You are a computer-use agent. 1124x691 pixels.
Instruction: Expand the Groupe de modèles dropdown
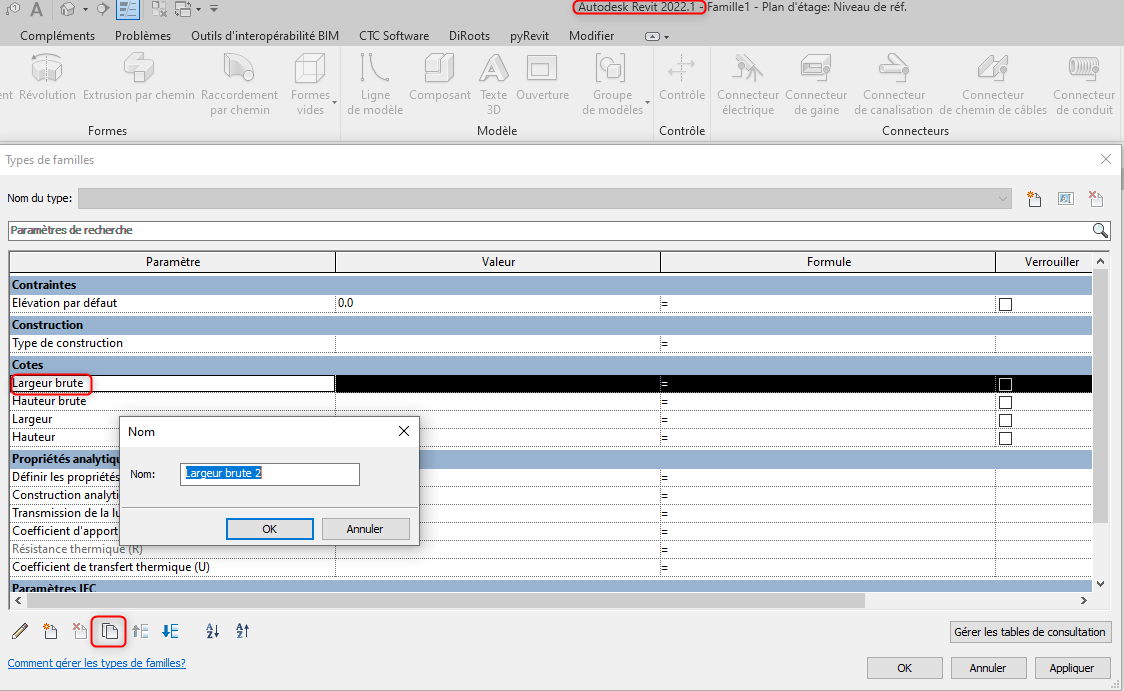[x=647, y=102]
